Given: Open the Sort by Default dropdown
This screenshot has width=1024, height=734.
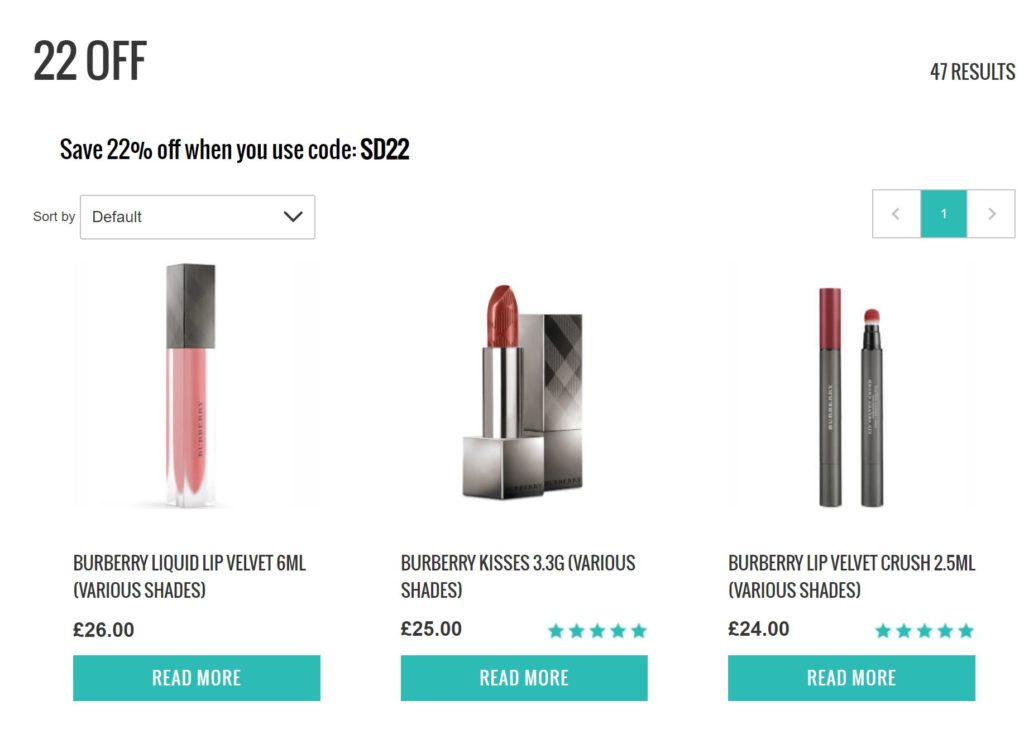Looking at the screenshot, I should (197, 217).
